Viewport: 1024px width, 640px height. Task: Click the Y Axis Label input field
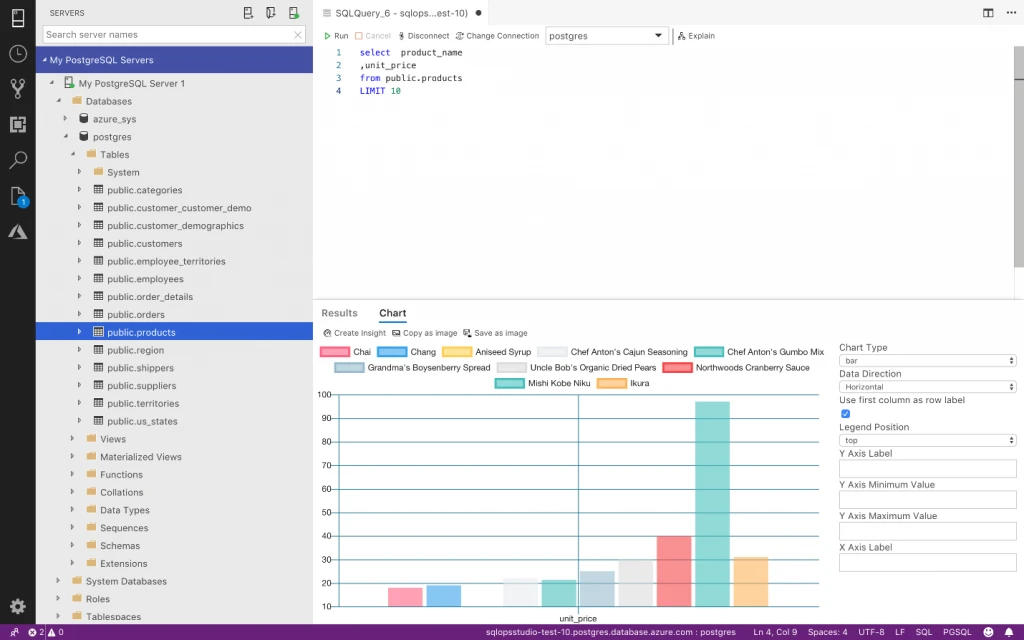tap(927, 467)
